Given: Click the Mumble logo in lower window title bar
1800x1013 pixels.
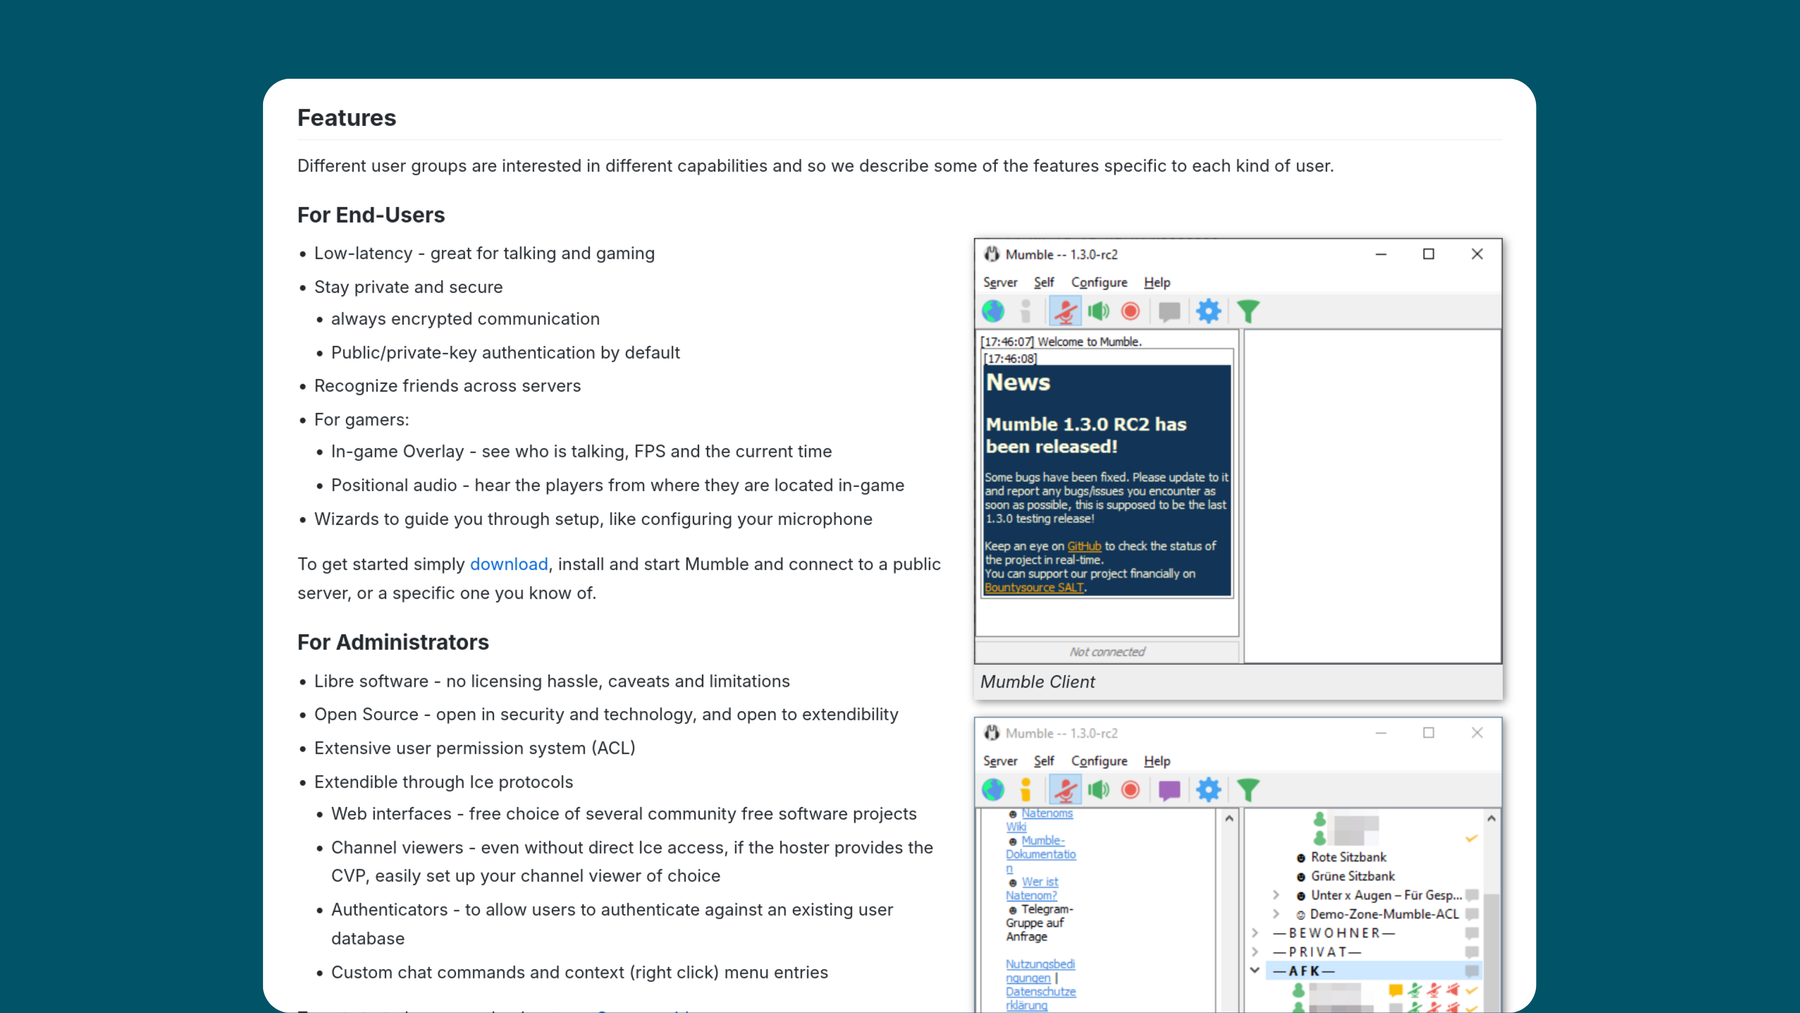Looking at the screenshot, I should tap(991, 733).
